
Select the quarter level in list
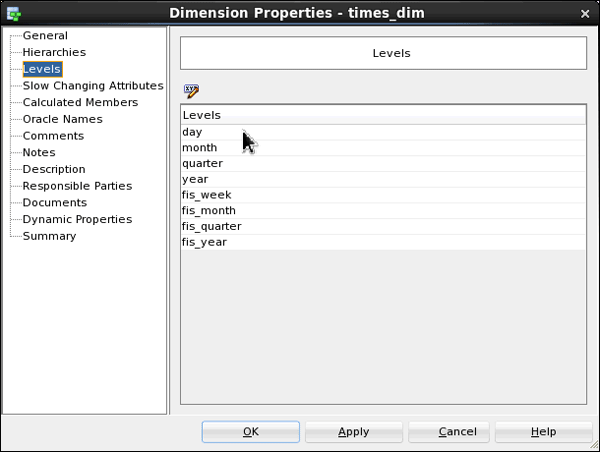click(202, 163)
